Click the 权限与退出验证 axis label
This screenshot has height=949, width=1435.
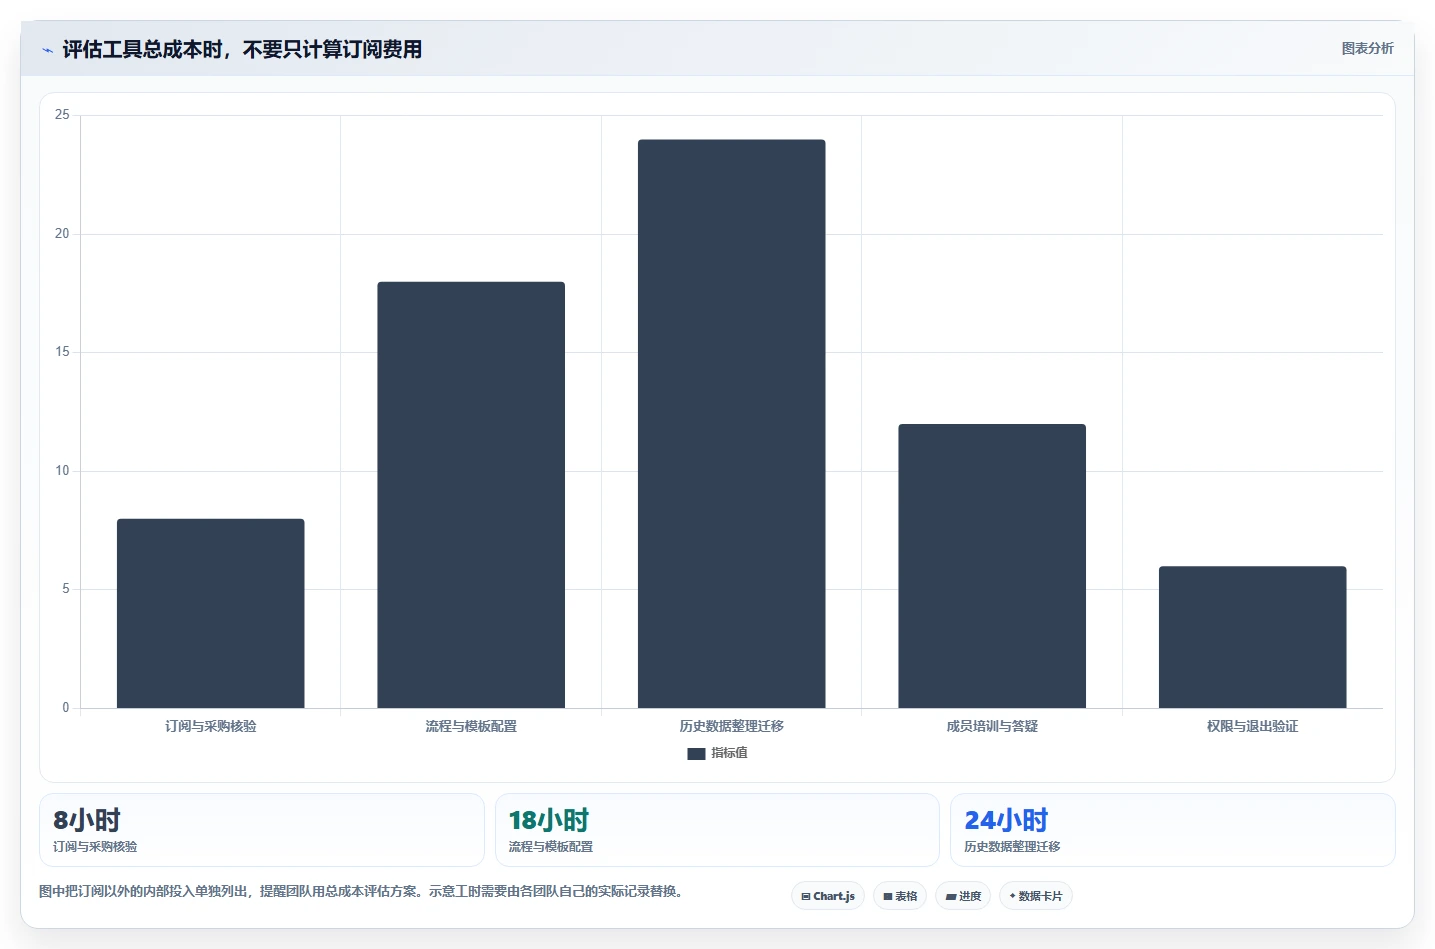point(1253,726)
